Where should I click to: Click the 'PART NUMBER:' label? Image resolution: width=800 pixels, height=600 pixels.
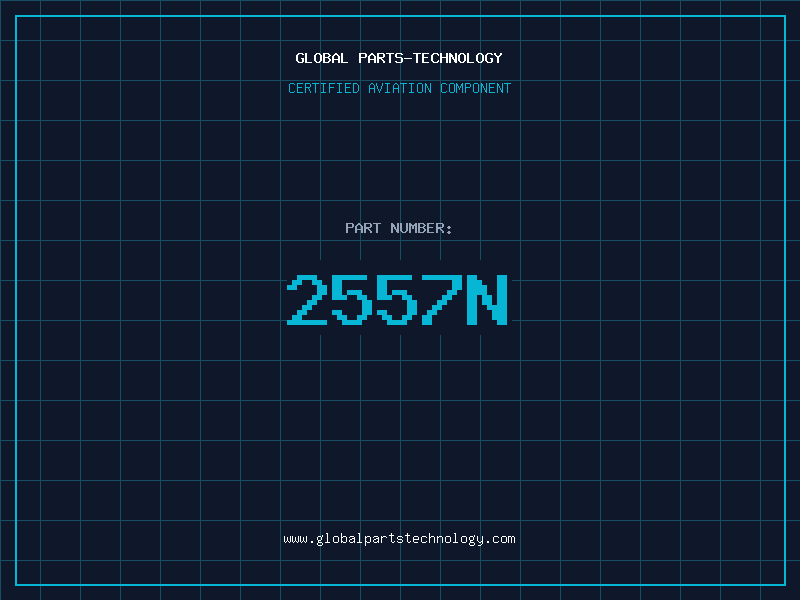click(398, 228)
